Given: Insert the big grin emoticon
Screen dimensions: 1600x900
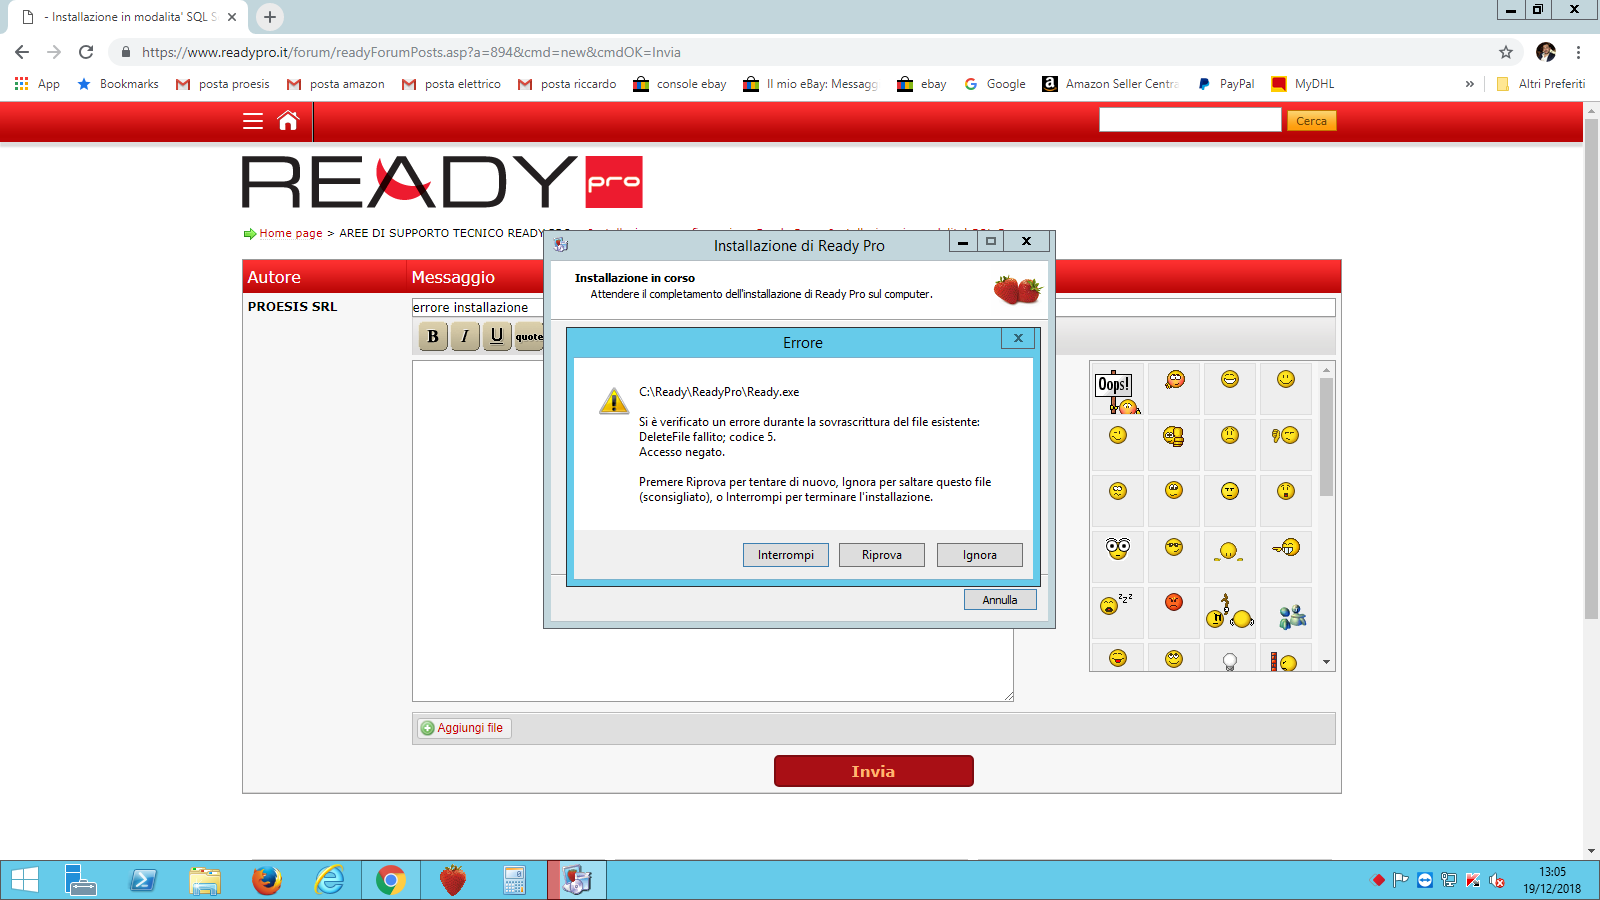Looking at the screenshot, I should pyautogui.click(x=1230, y=379).
